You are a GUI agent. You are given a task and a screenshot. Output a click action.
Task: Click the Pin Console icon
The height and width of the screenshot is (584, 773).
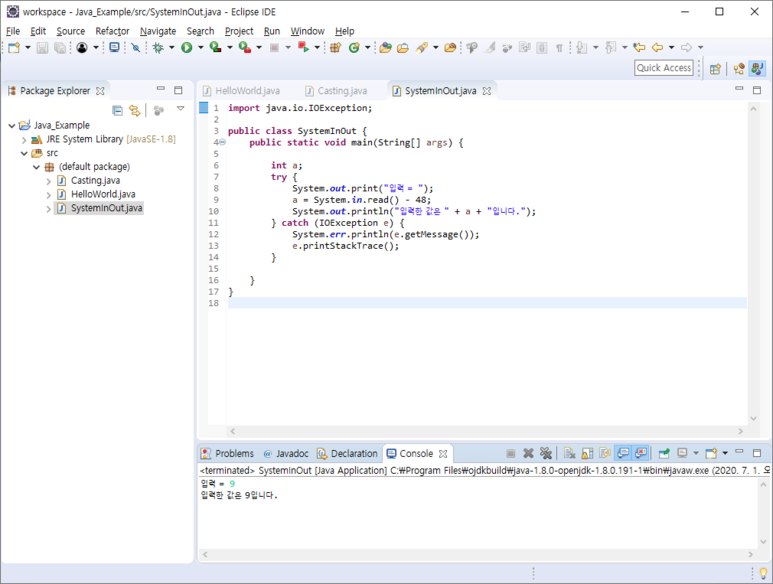(x=664, y=453)
